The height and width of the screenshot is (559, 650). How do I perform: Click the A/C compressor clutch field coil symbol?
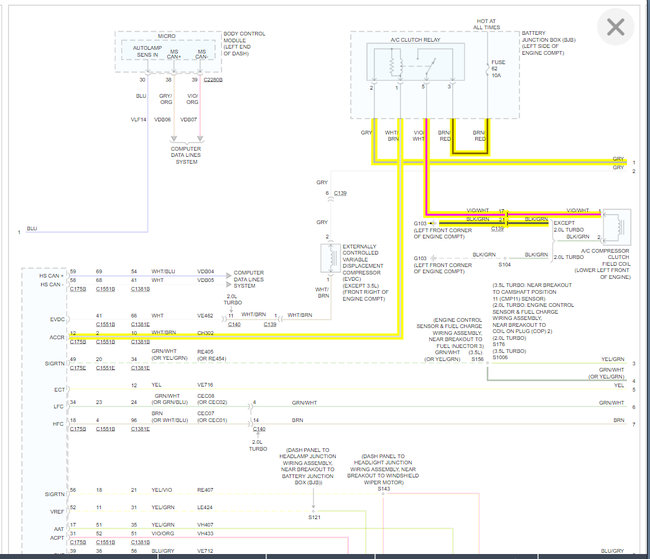pyautogui.click(x=617, y=226)
